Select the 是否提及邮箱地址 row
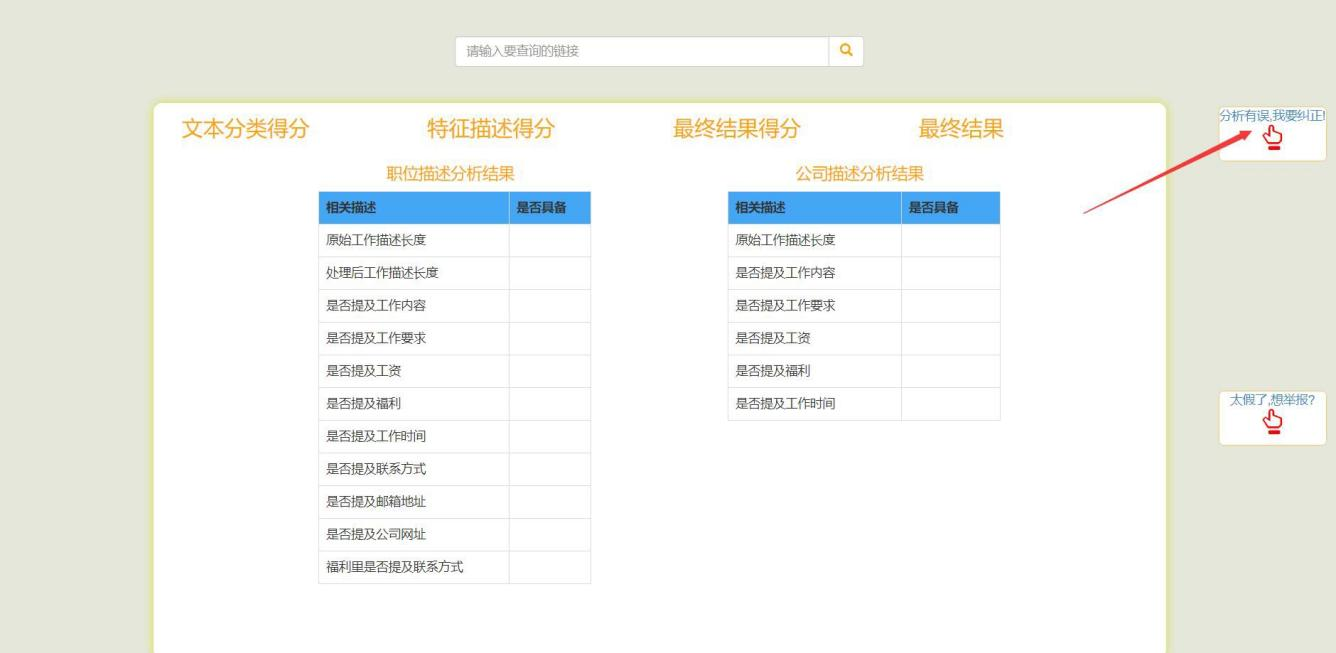The height and width of the screenshot is (653, 1336). 455,502
